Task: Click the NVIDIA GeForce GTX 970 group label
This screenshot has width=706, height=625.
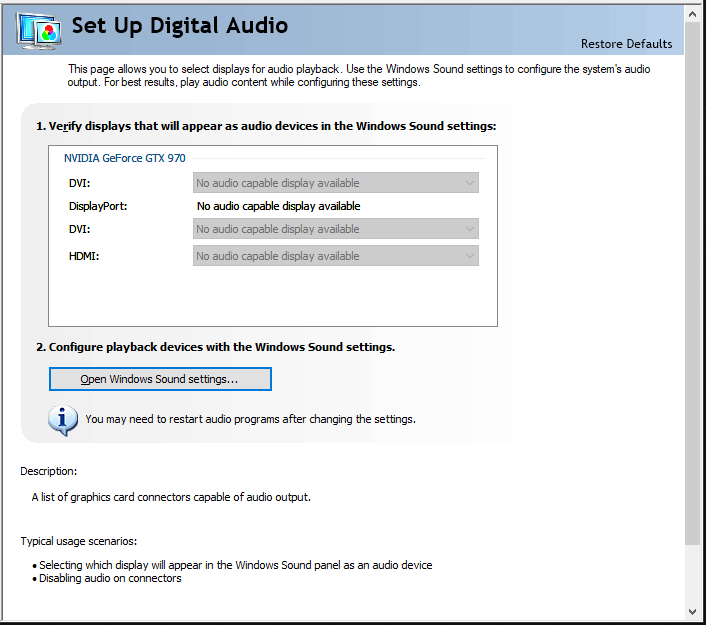Action: (125, 158)
